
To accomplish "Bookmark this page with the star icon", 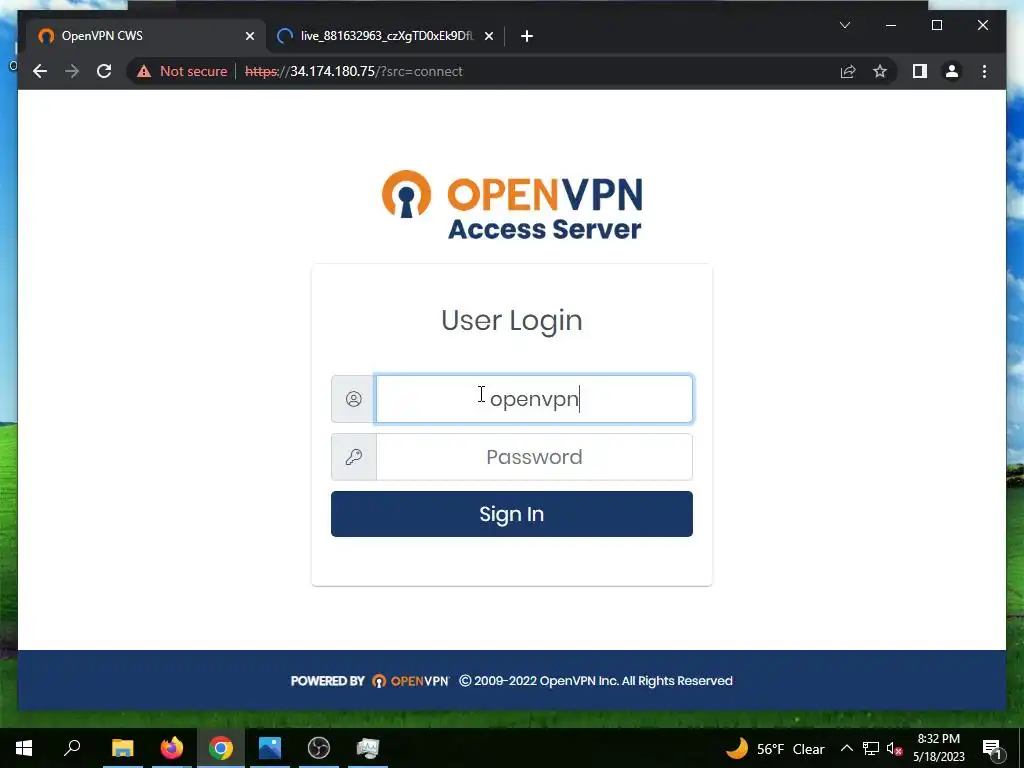I will (x=880, y=71).
